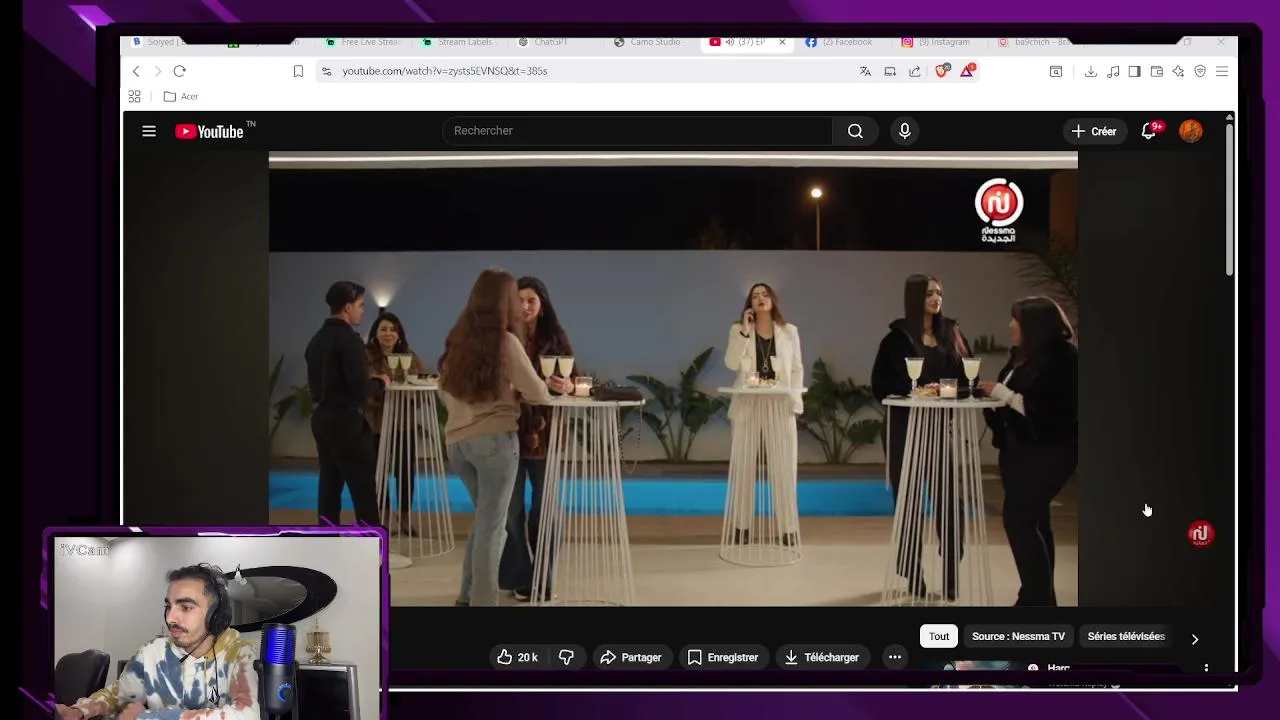Click the page vertical scrollbar

tap(1229, 200)
